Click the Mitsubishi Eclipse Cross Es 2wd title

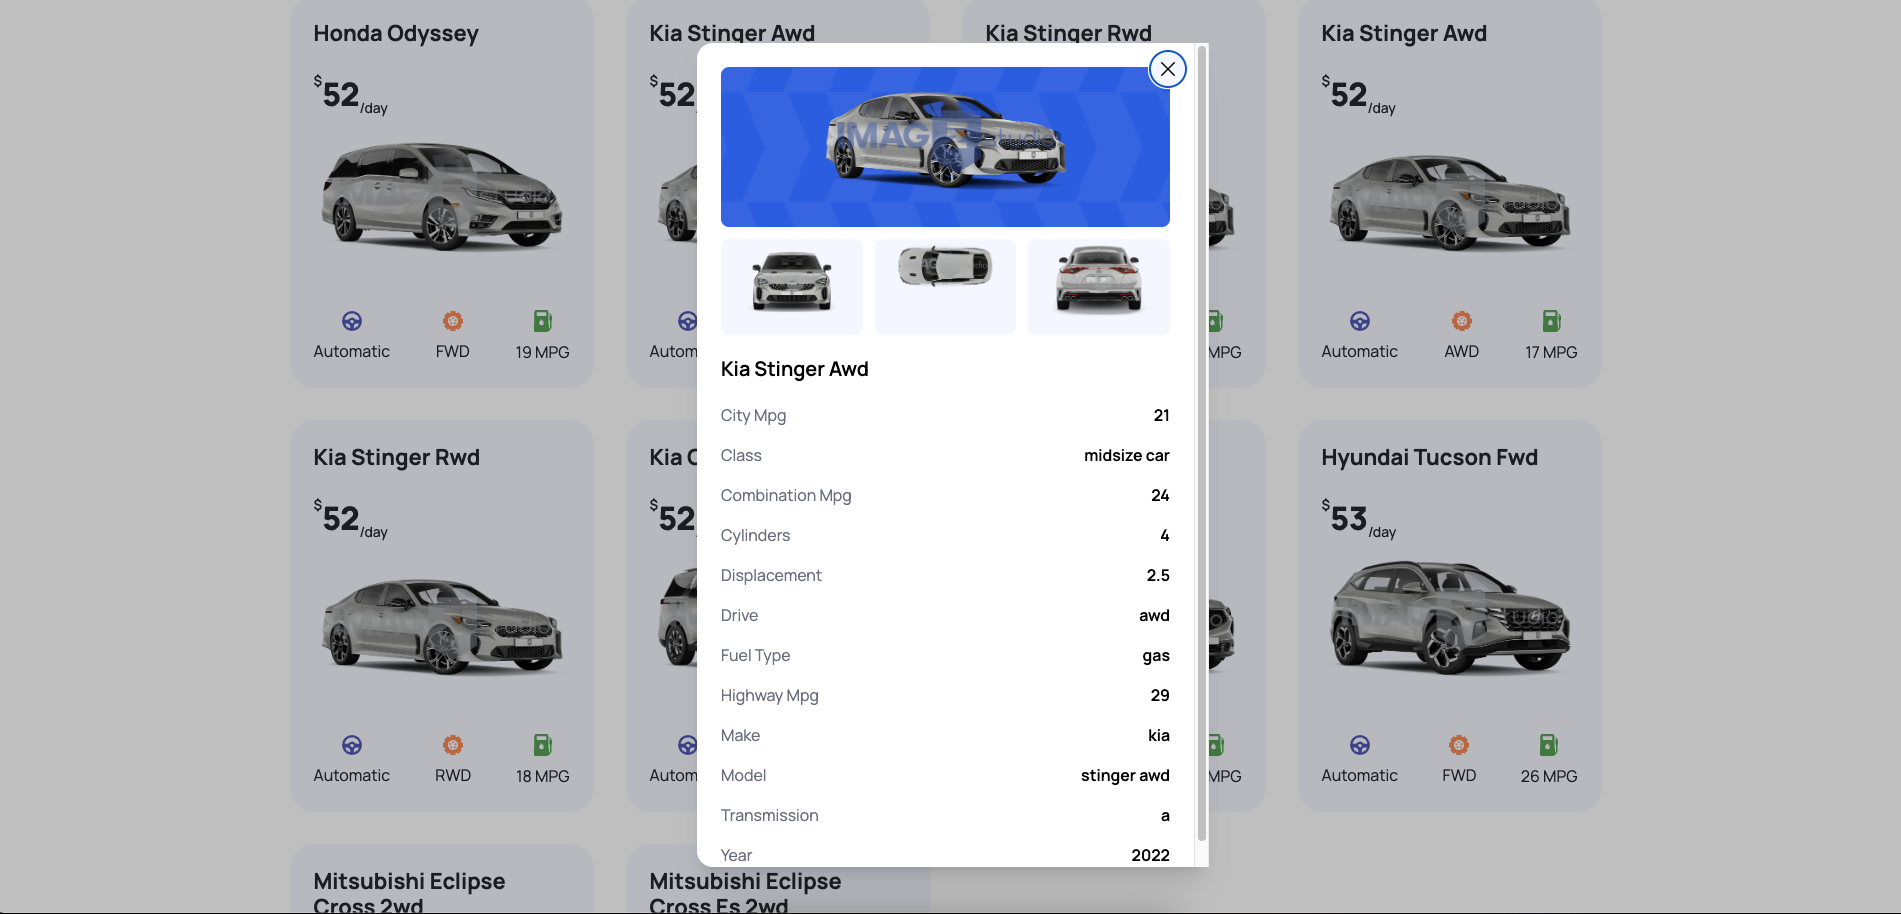tap(745, 893)
